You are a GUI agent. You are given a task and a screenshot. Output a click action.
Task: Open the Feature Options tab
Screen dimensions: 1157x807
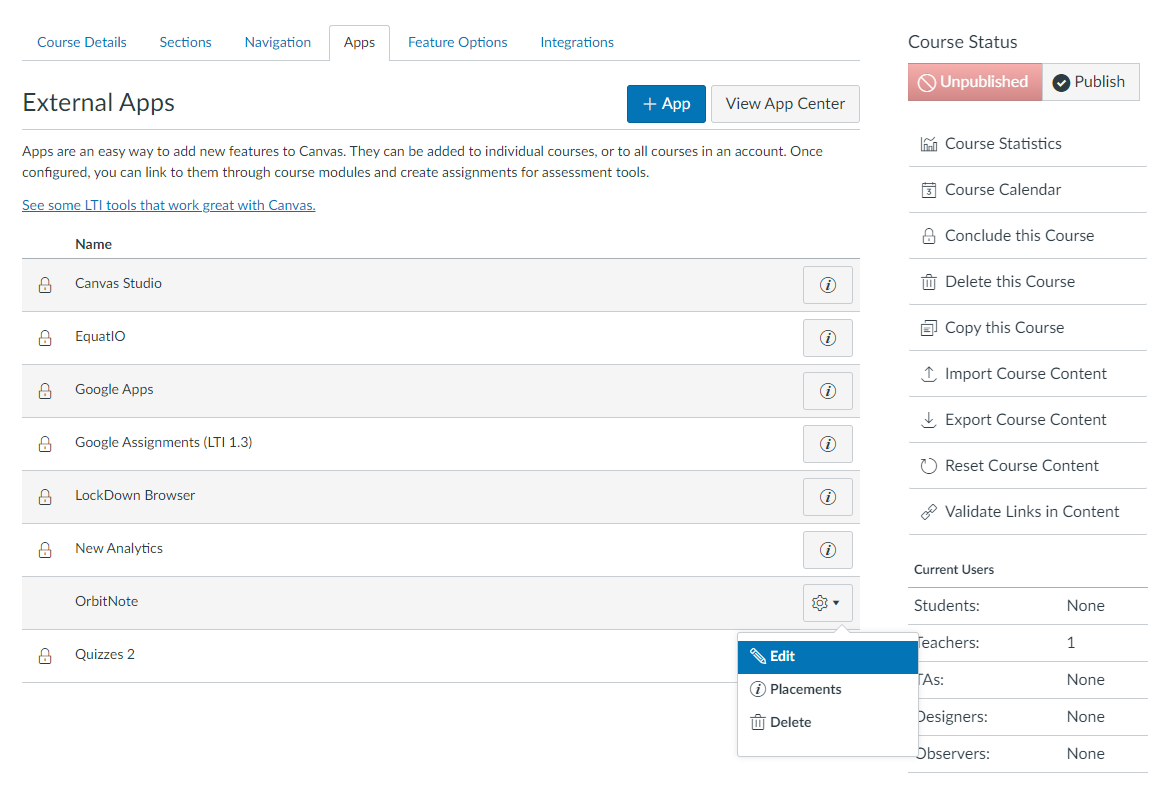tap(457, 42)
